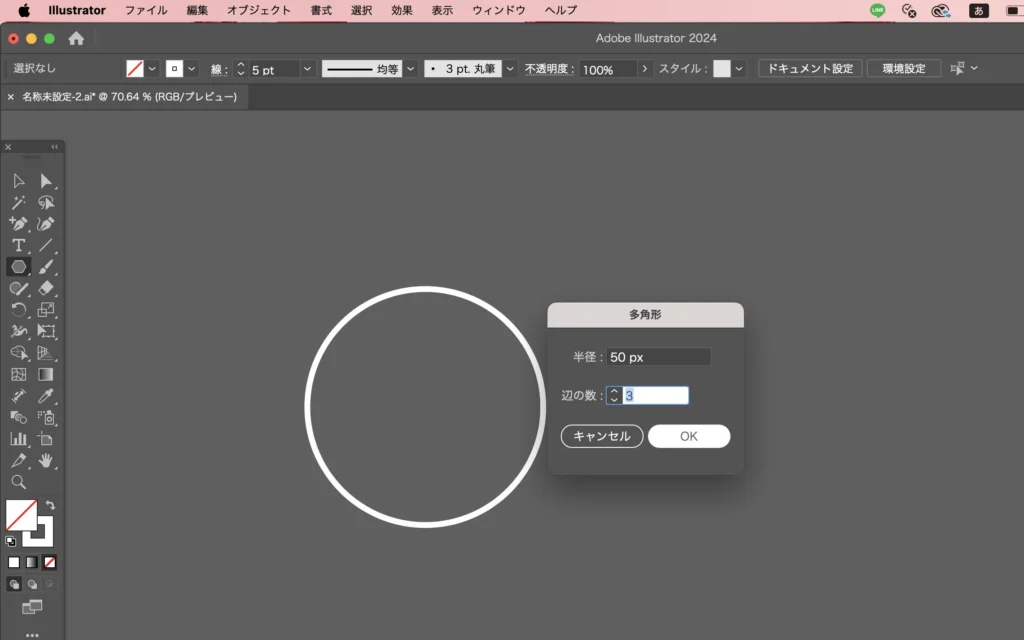
Task: Select the Direct Selection tool
Action: click(46, 181)
